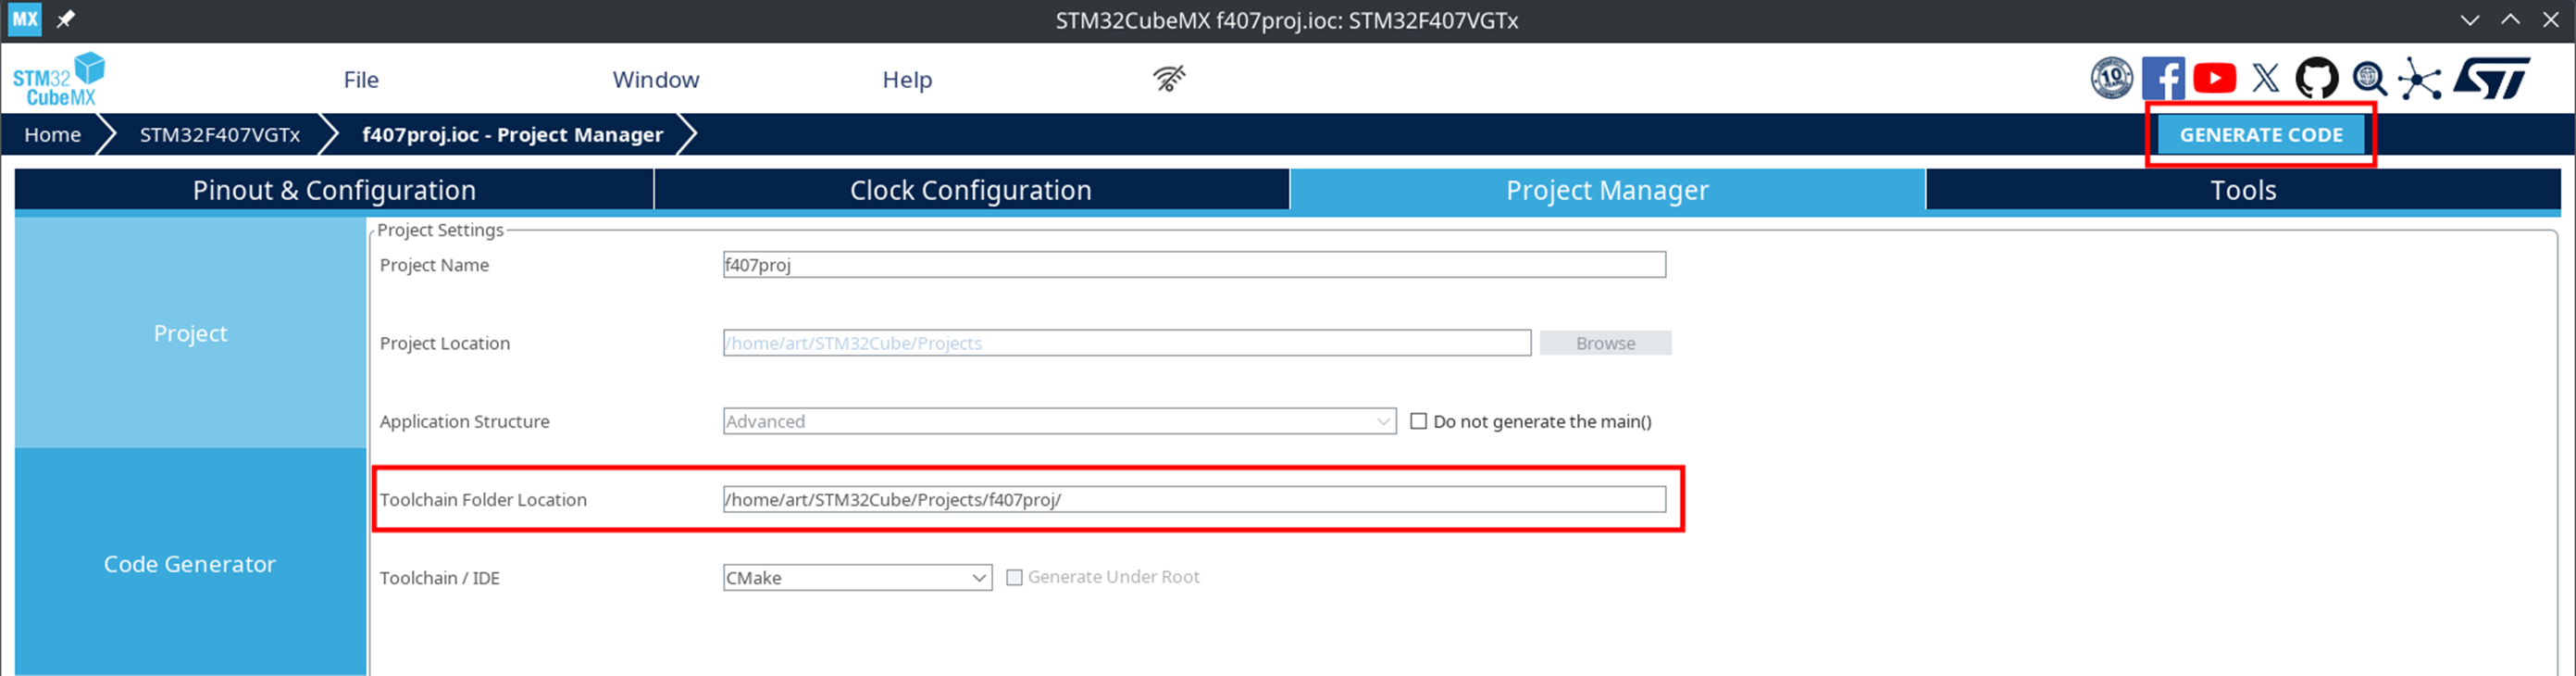Select the Code Generator side tab
2576x676 pixels.
point(190,563)
